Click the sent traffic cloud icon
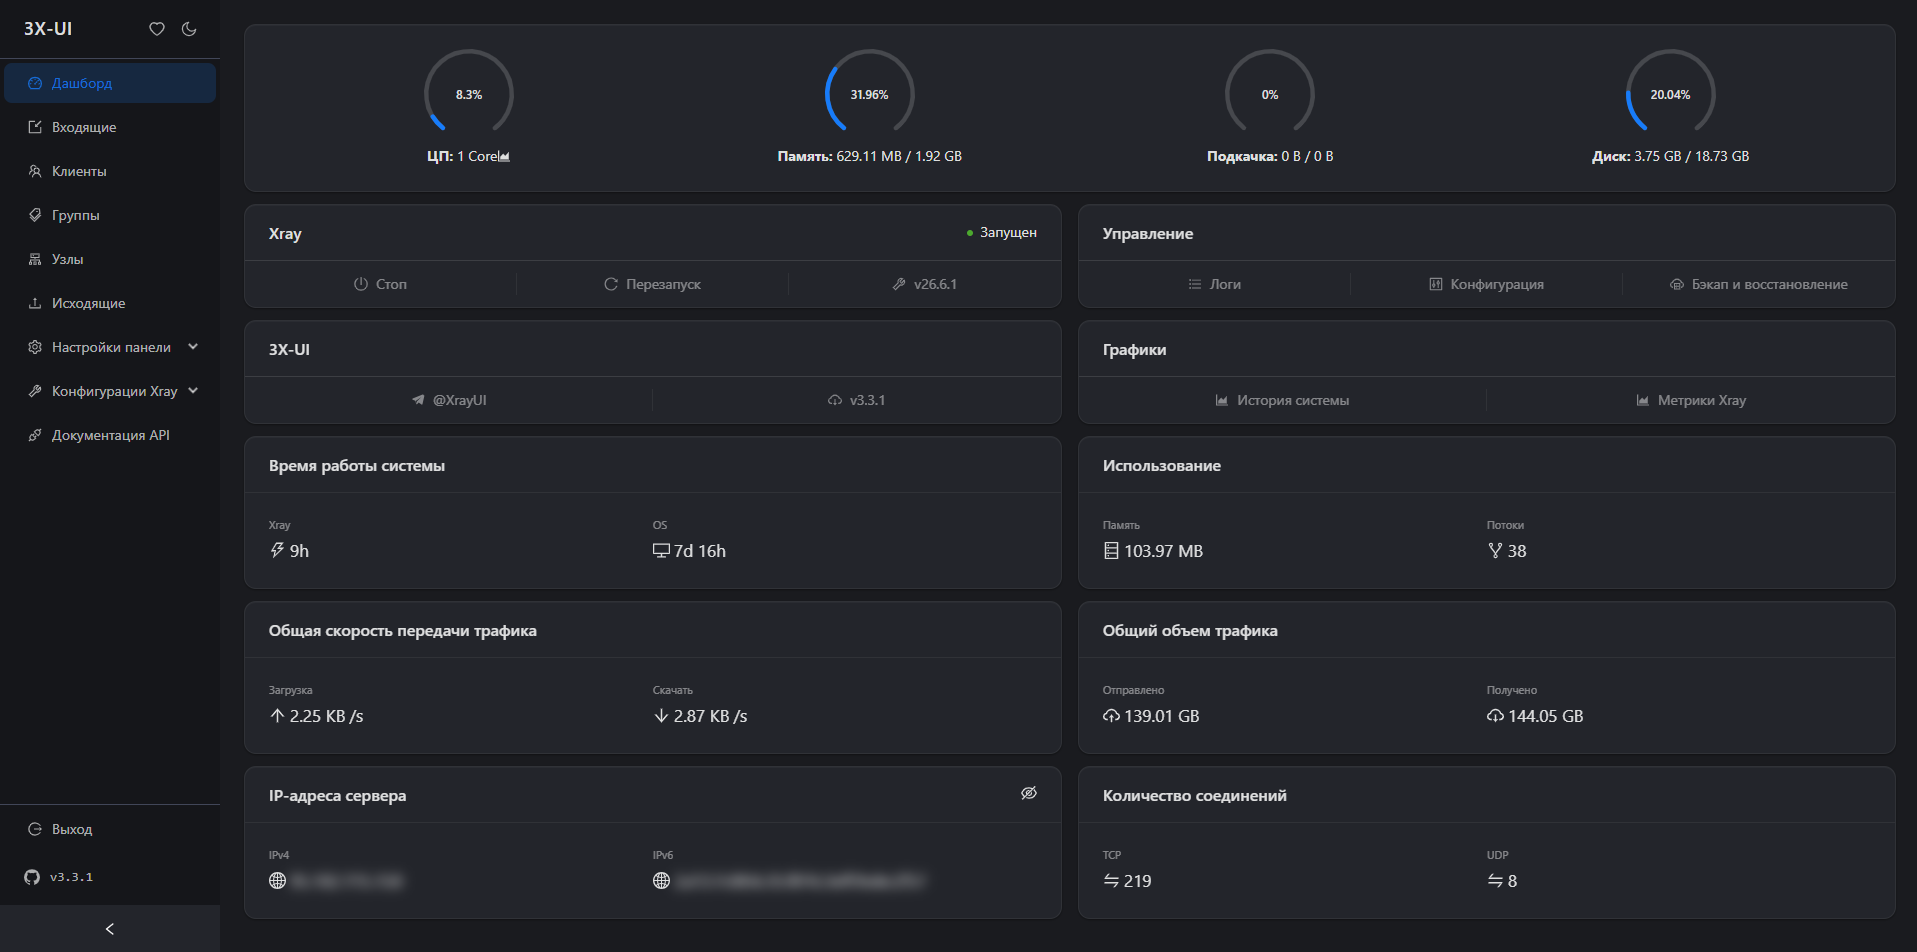 pyautogui.click(x=1111, y=716)
